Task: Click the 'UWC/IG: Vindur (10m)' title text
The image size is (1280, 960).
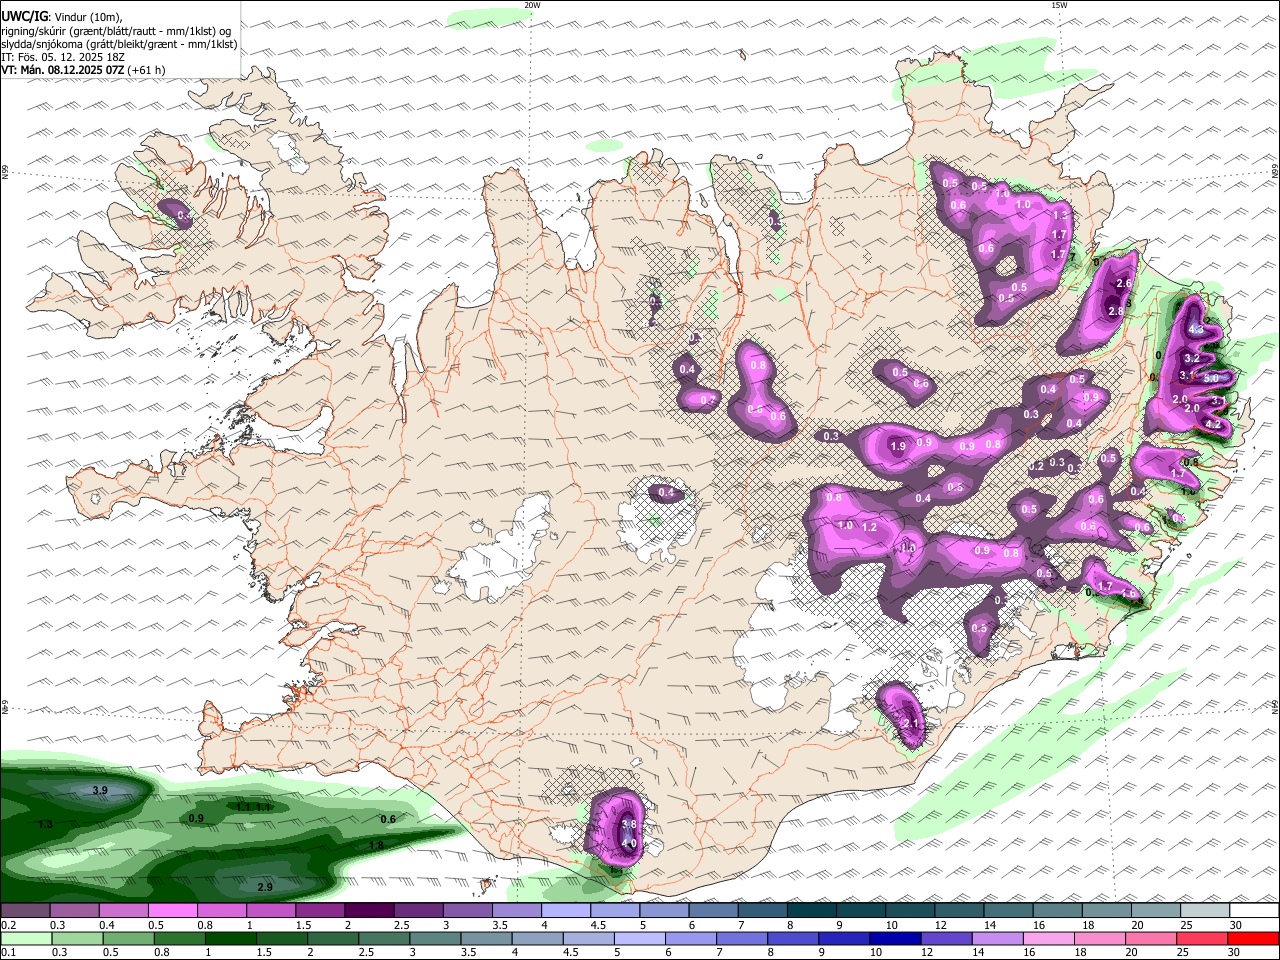Action: coord(61,17)
